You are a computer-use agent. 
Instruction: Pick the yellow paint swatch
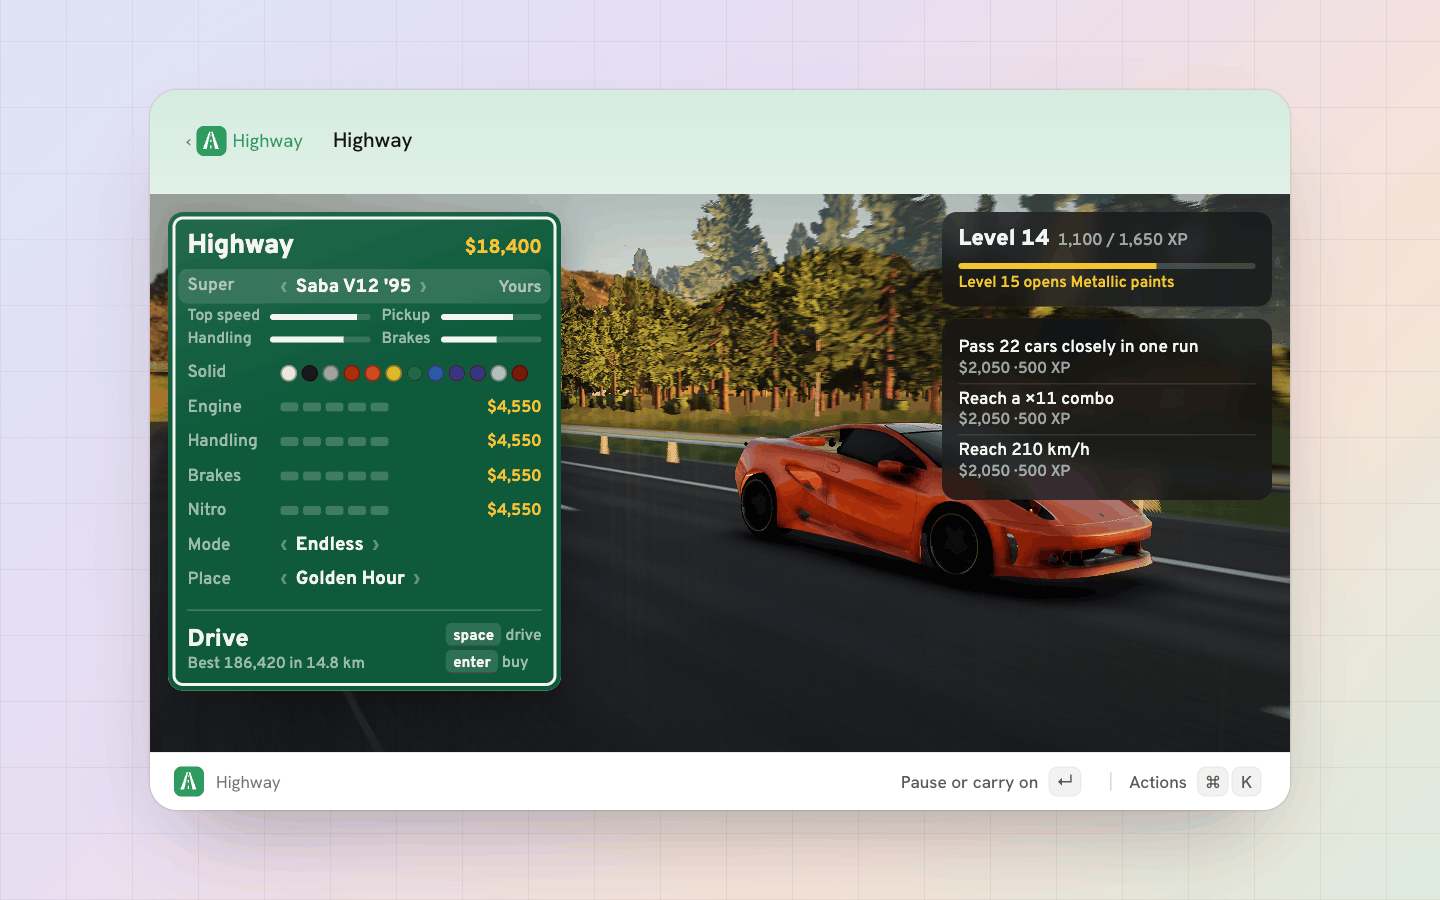point(394,373)
